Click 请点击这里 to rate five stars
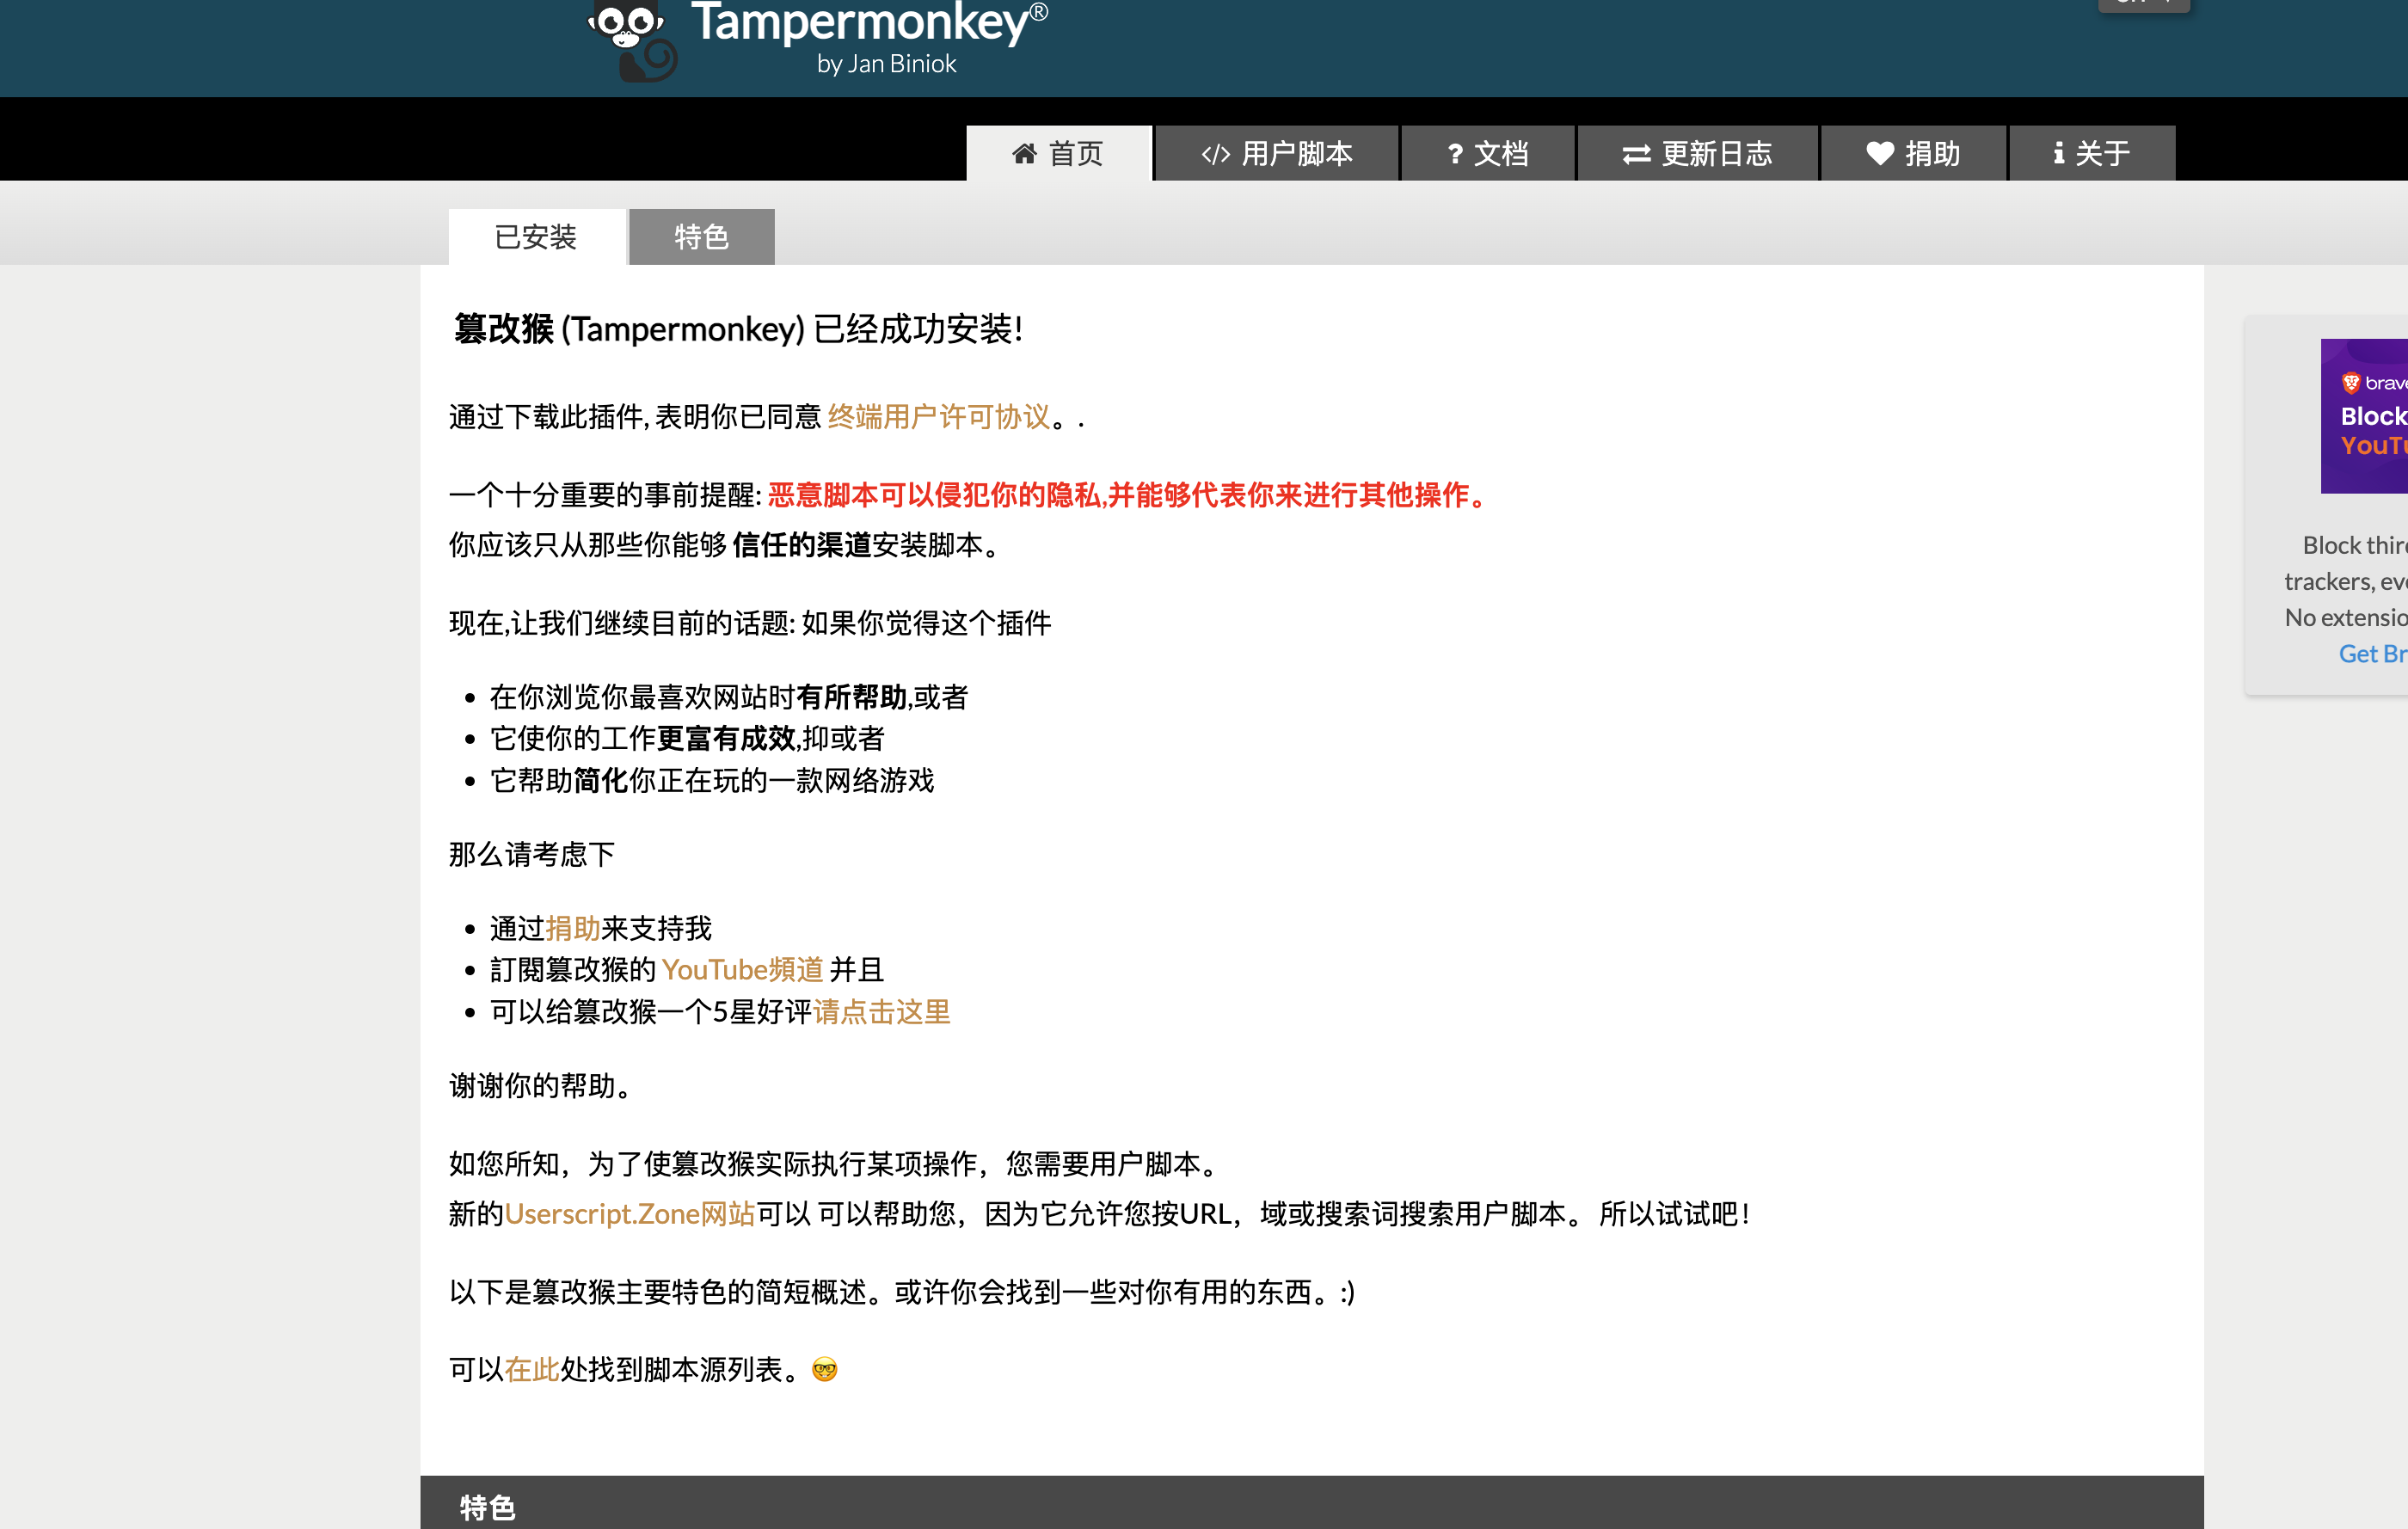Viewport: 2408px width, 1529px height. pos(881,1012)
